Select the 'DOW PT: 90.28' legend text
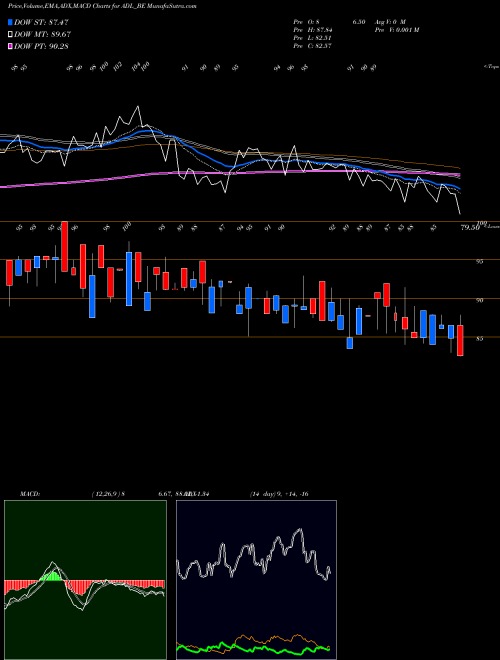 coord(41,46)
